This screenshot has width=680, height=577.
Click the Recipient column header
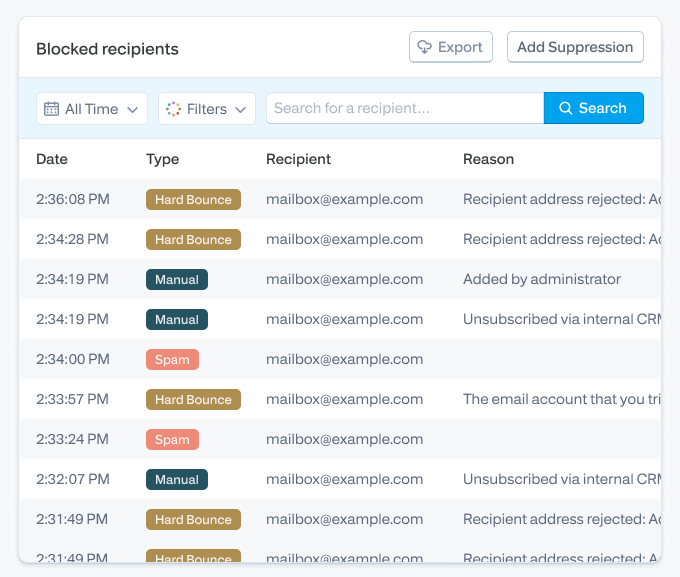[298, 159]
